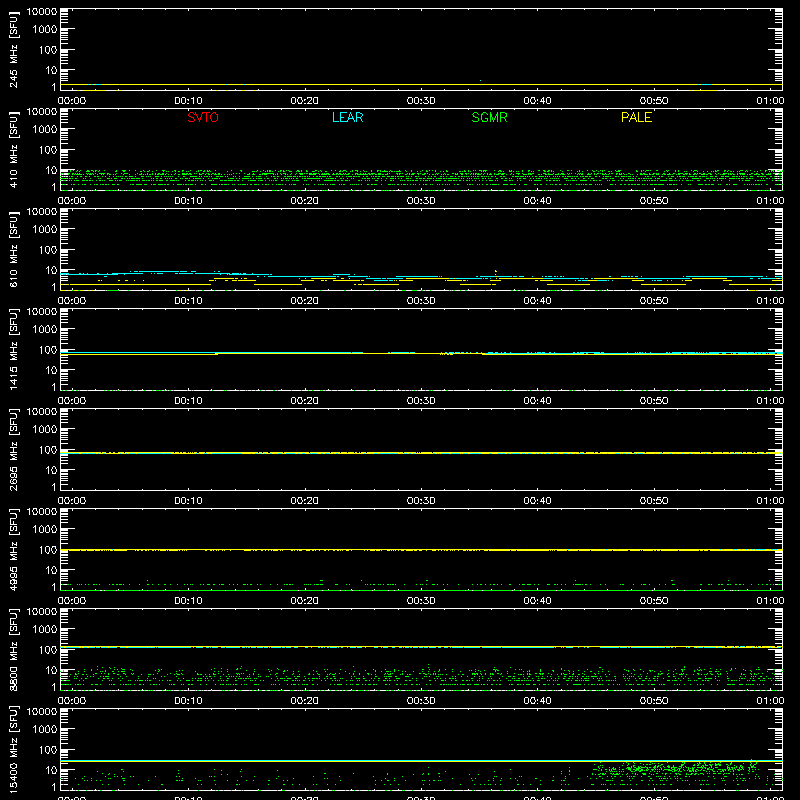Image resolution: width=800 pixels, height=800 pixels.
Task: Click the cyan LEAR station legend label
Action: (347, 117)
